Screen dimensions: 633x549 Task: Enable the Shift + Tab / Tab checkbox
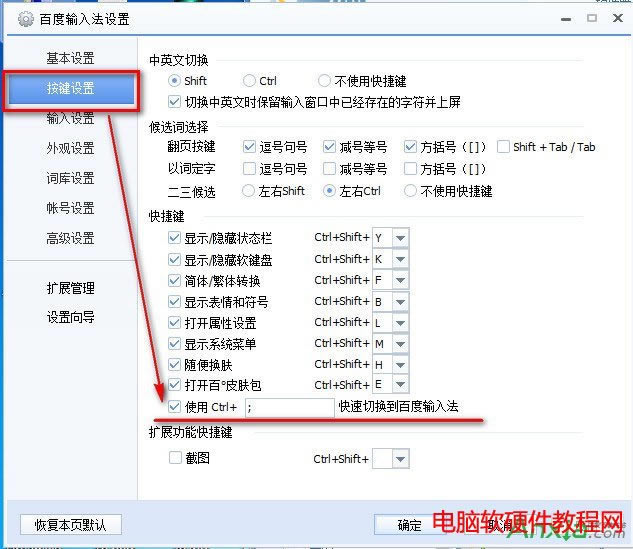click(x=503, y=147)
